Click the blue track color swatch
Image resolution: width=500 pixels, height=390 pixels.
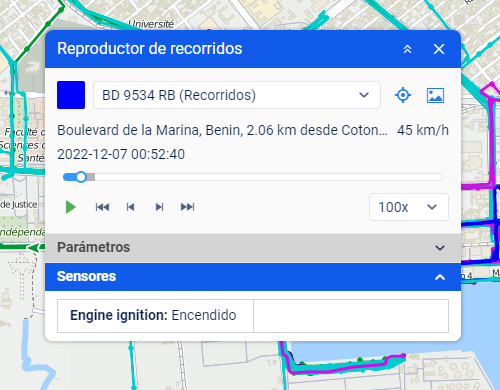pos(71,95)
